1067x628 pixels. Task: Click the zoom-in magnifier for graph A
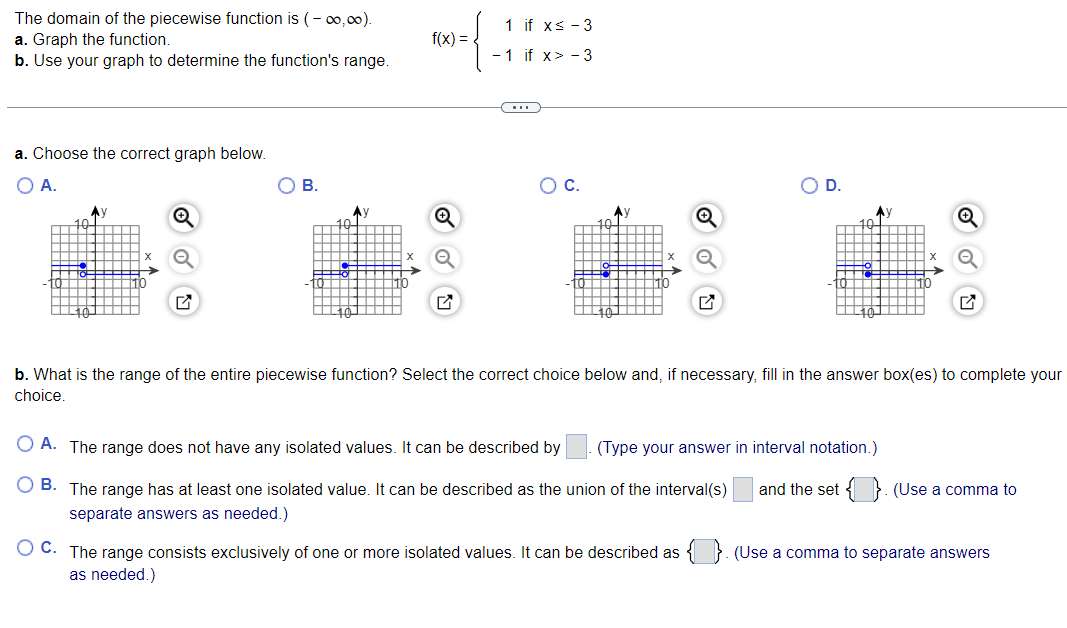click(182, 218)
